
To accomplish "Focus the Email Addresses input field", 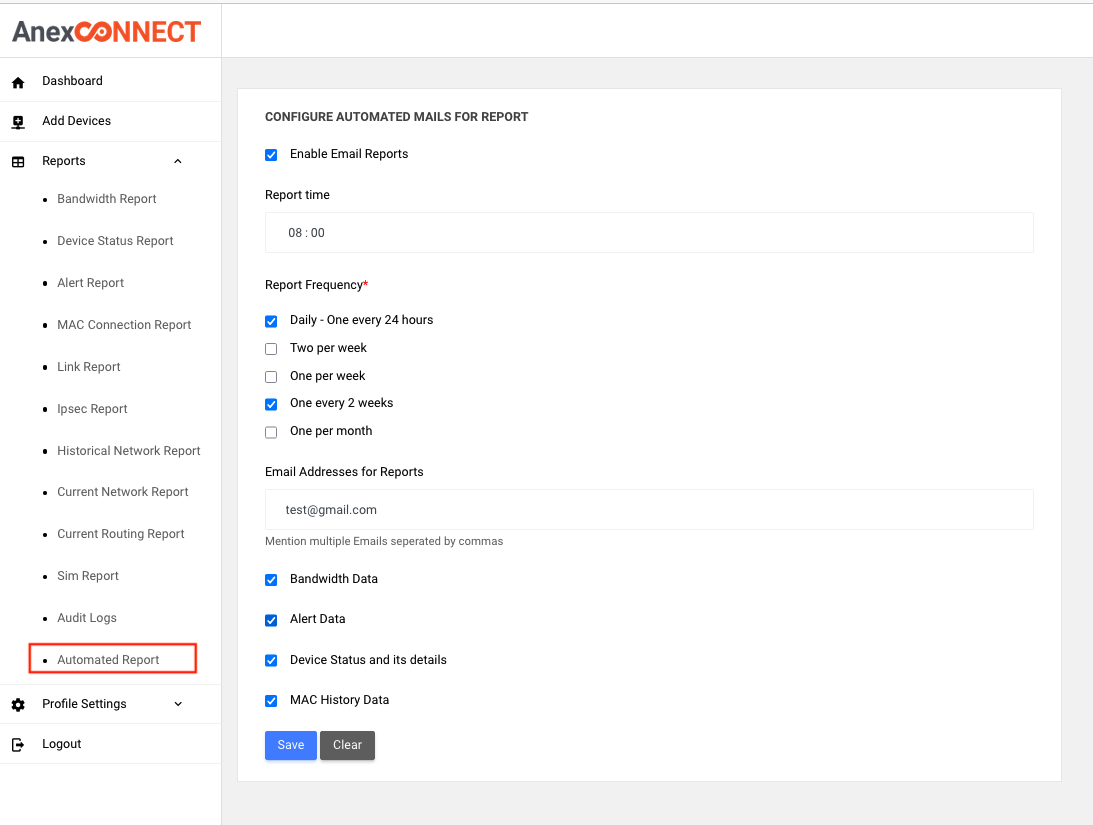I will coord(648,510).
